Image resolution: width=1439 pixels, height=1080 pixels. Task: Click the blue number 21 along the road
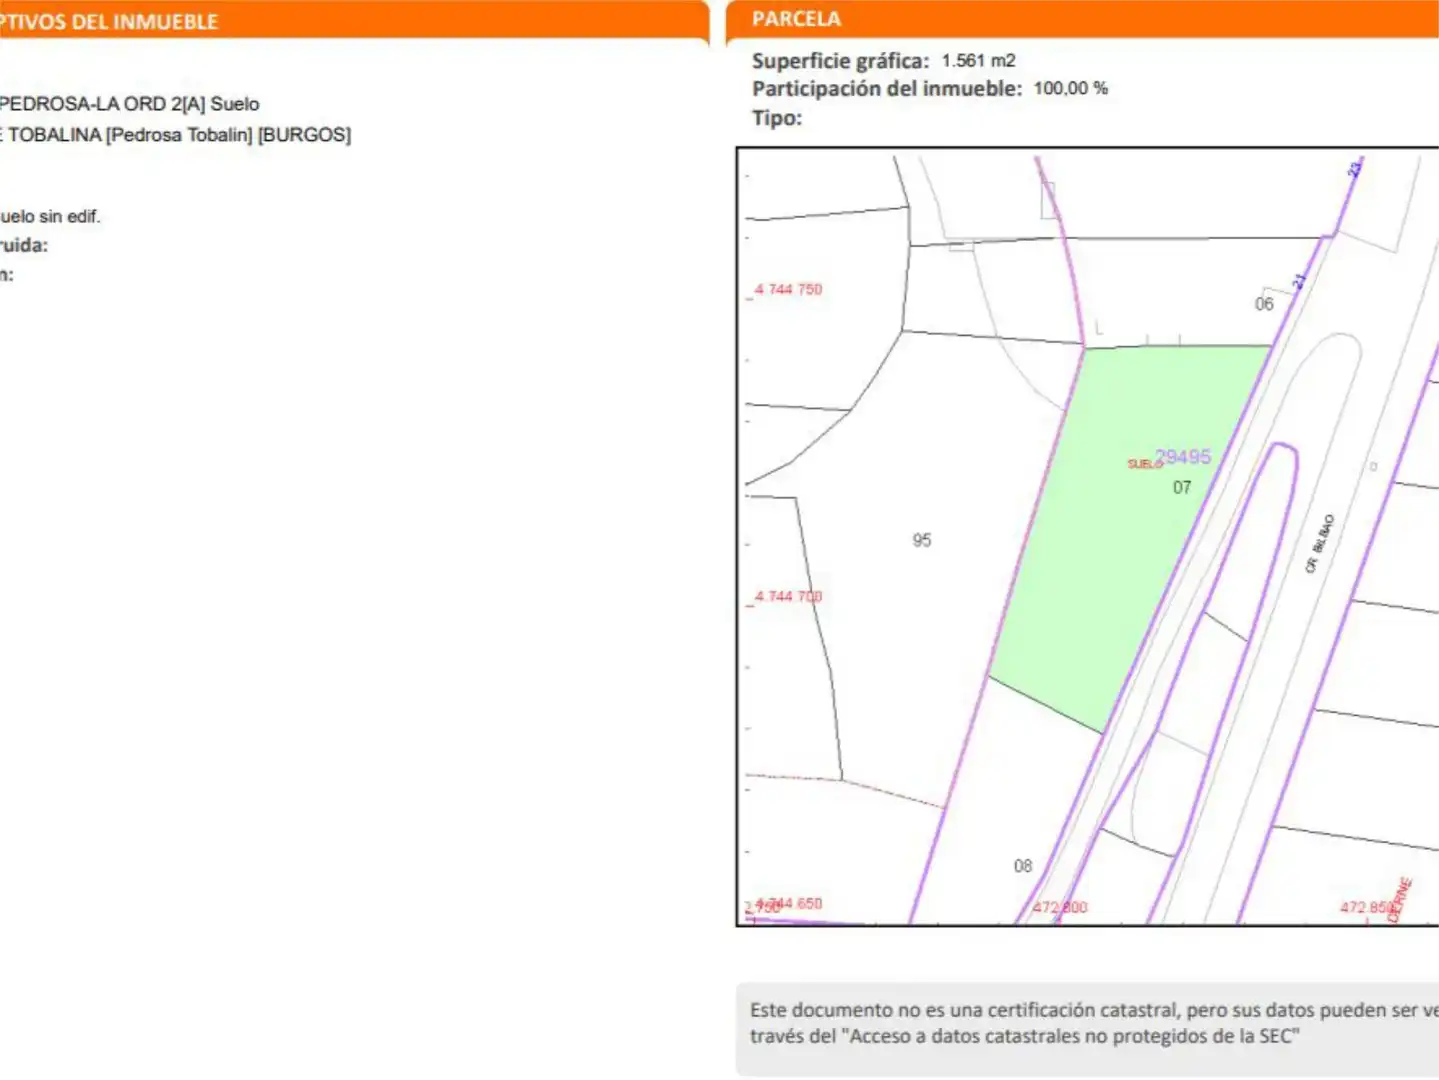coord(1299,282)
